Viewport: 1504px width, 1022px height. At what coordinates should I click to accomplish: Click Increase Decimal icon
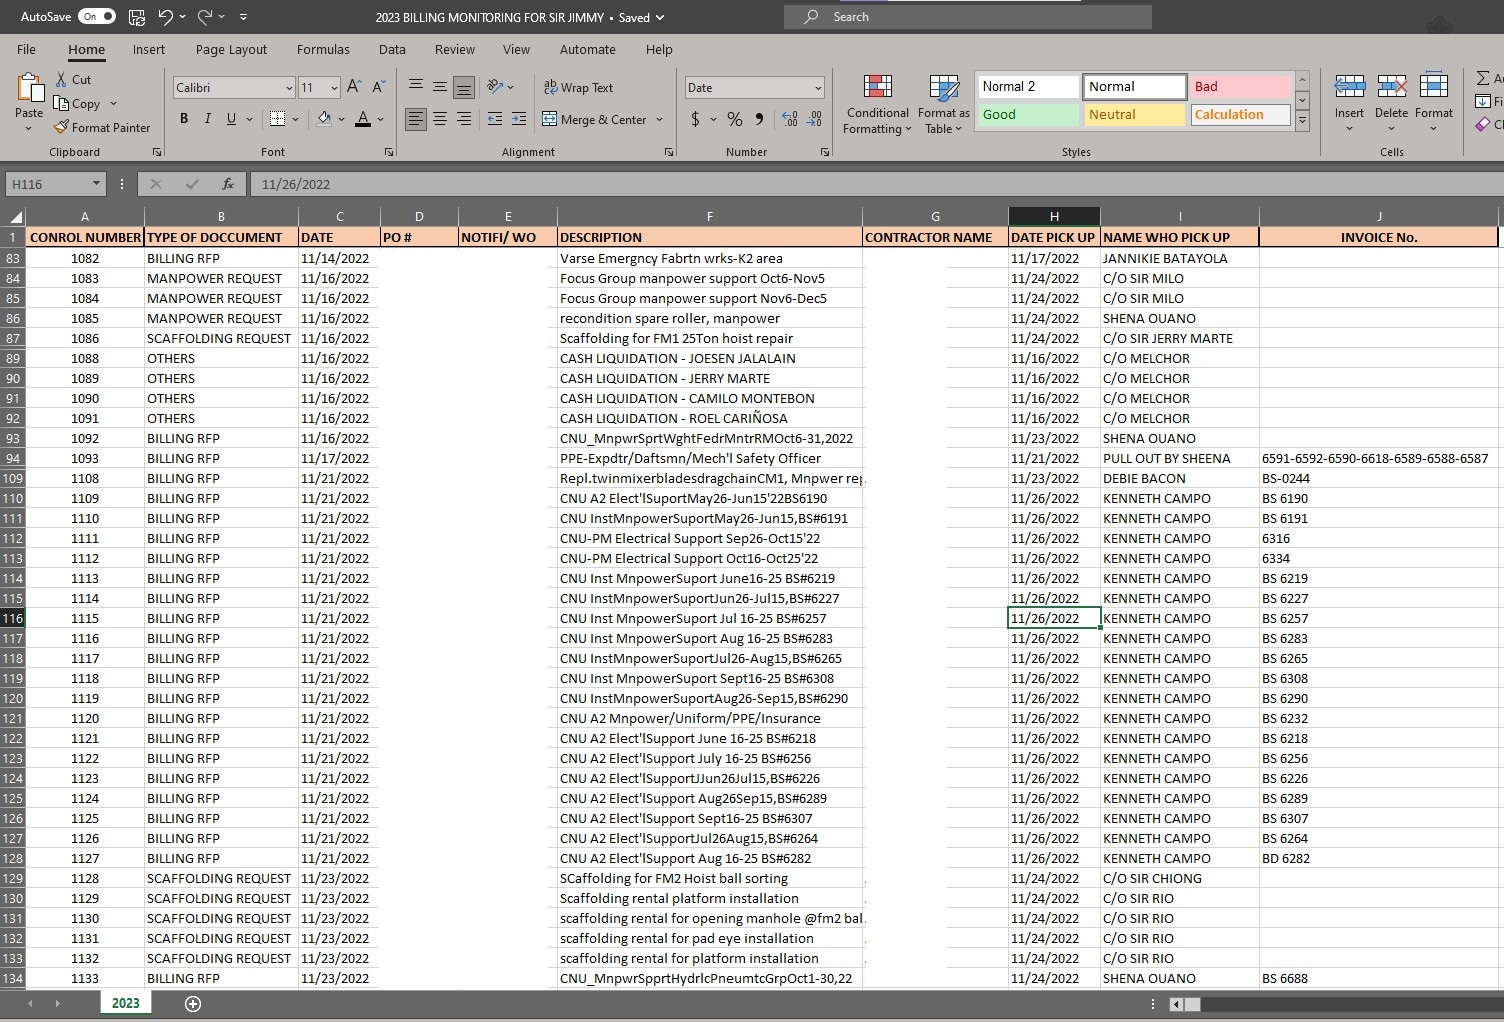(x=790, y=119)
